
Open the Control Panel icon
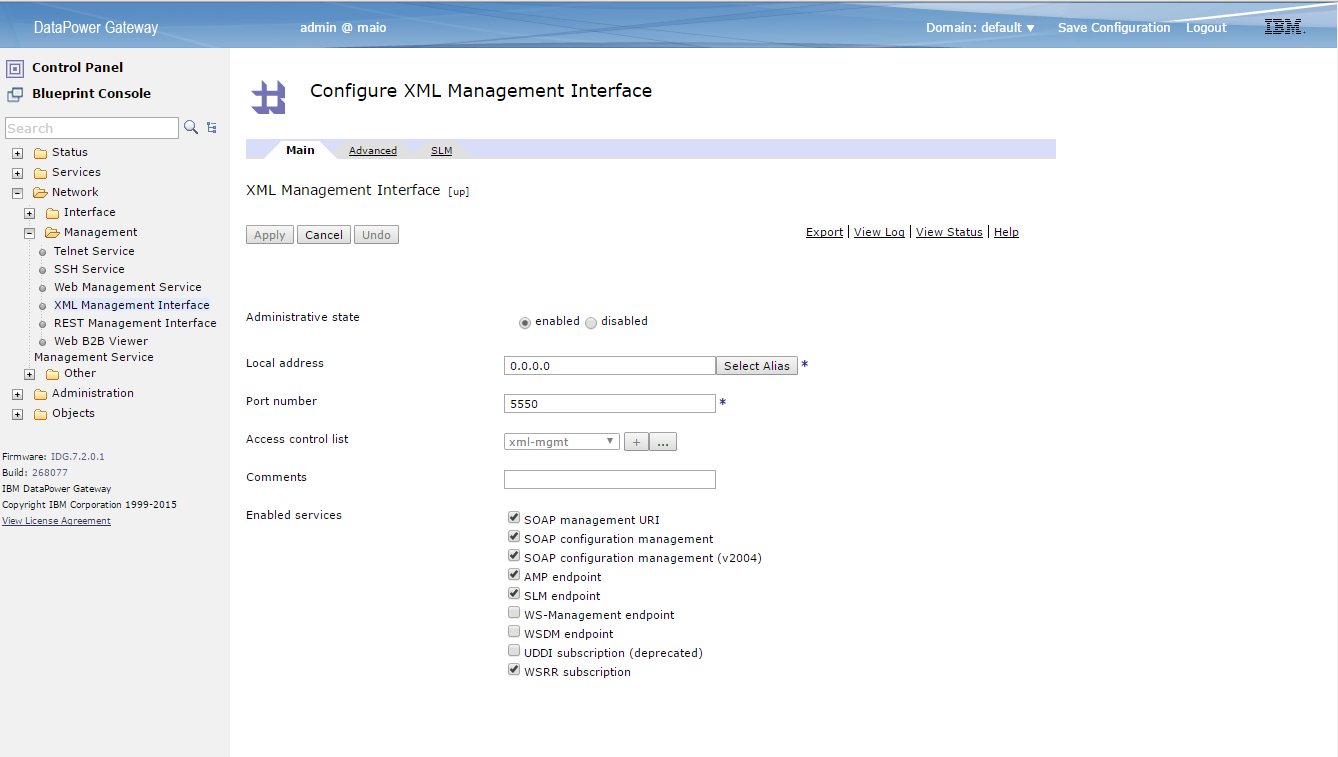pyautogui.click(x=14, y=68)
